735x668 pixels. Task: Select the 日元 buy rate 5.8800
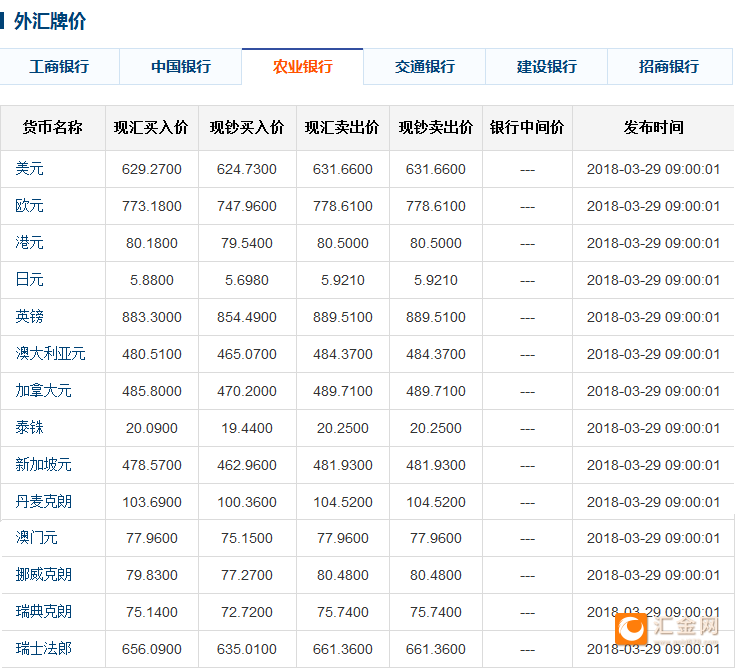pos(151,280)
